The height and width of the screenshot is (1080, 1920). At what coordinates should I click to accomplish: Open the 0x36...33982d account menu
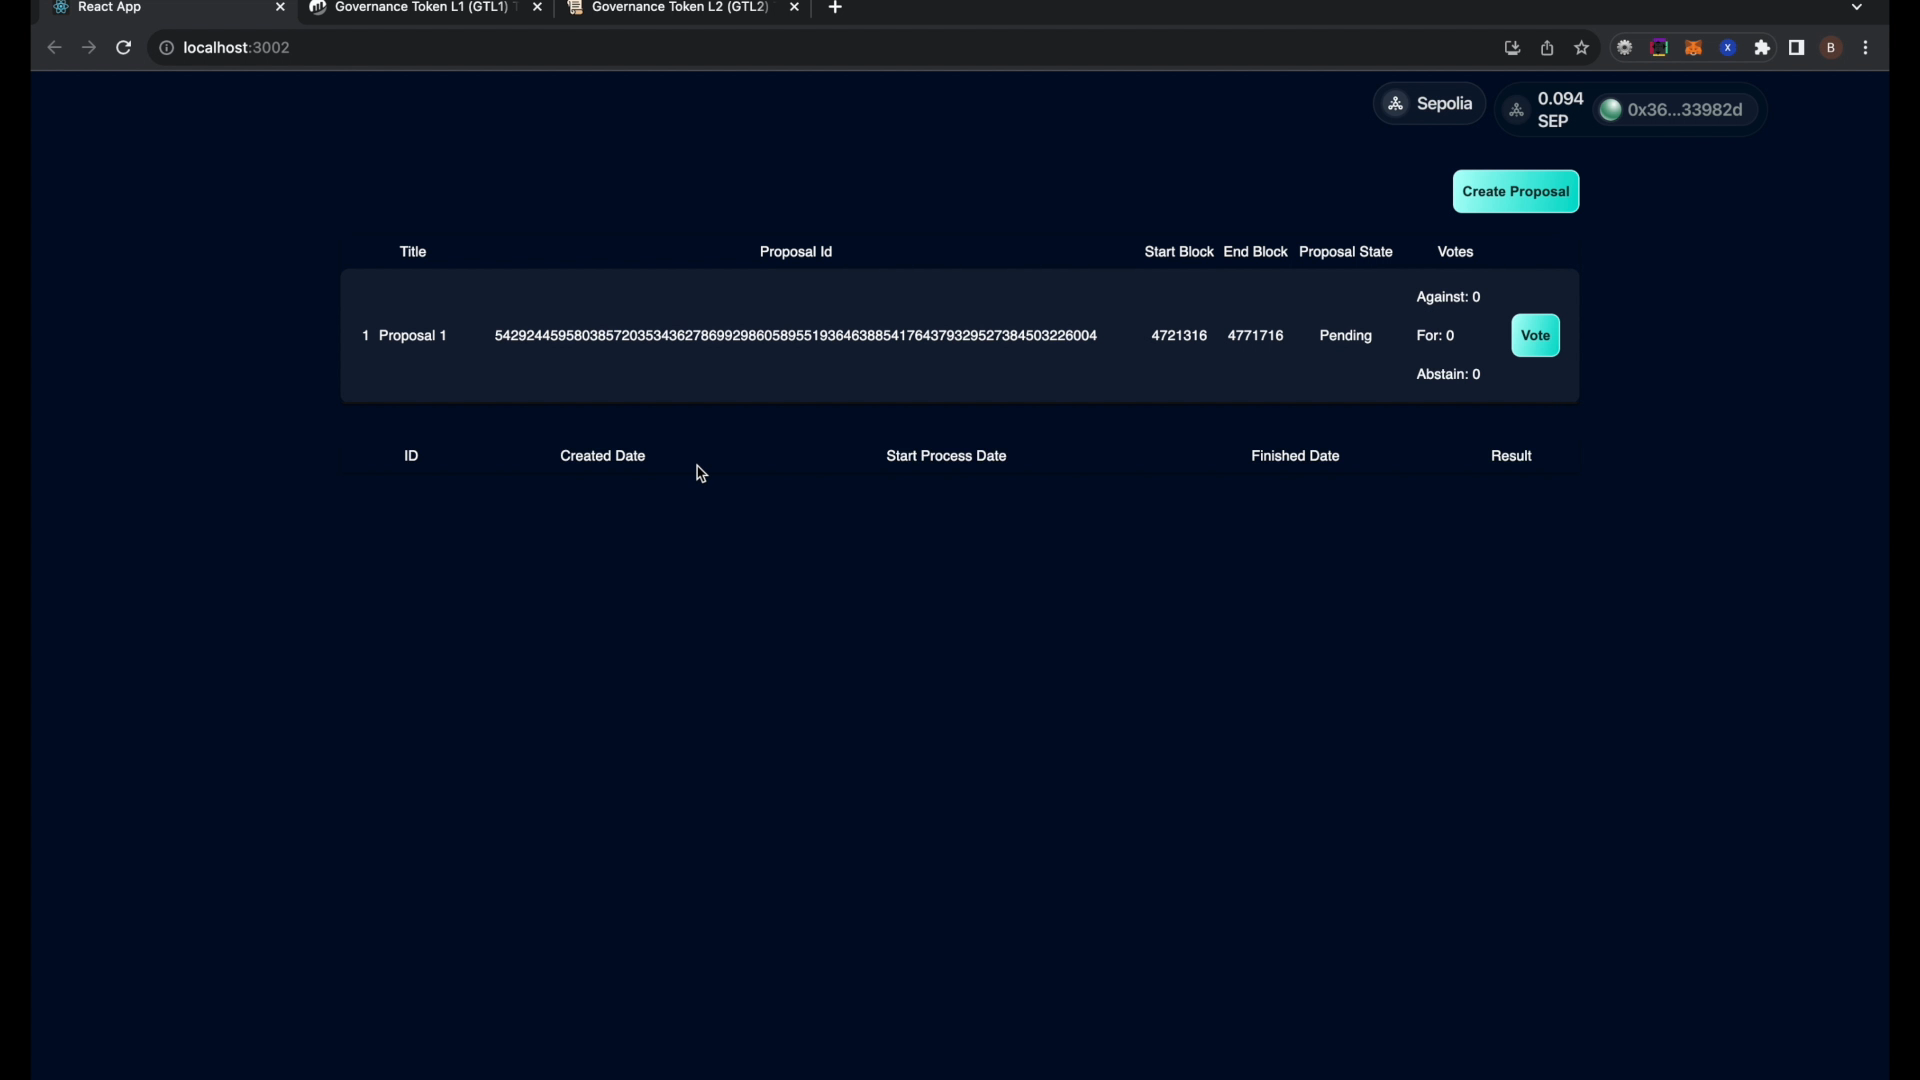pos(1675,110)
